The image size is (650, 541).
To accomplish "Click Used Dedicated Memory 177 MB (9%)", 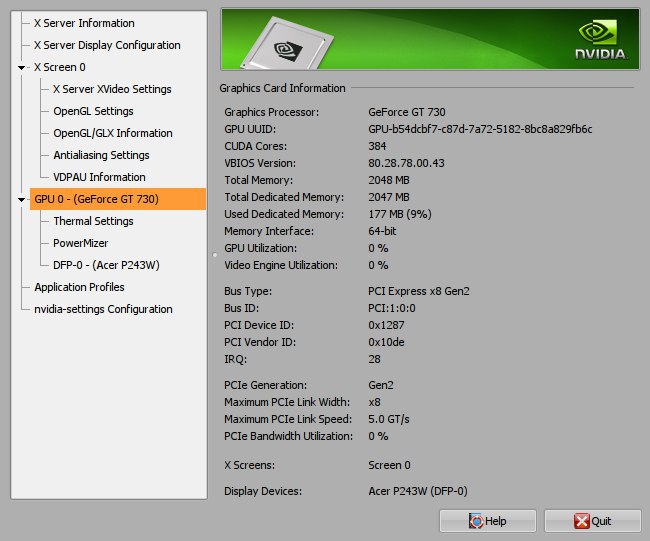I will tap(400, 214).
